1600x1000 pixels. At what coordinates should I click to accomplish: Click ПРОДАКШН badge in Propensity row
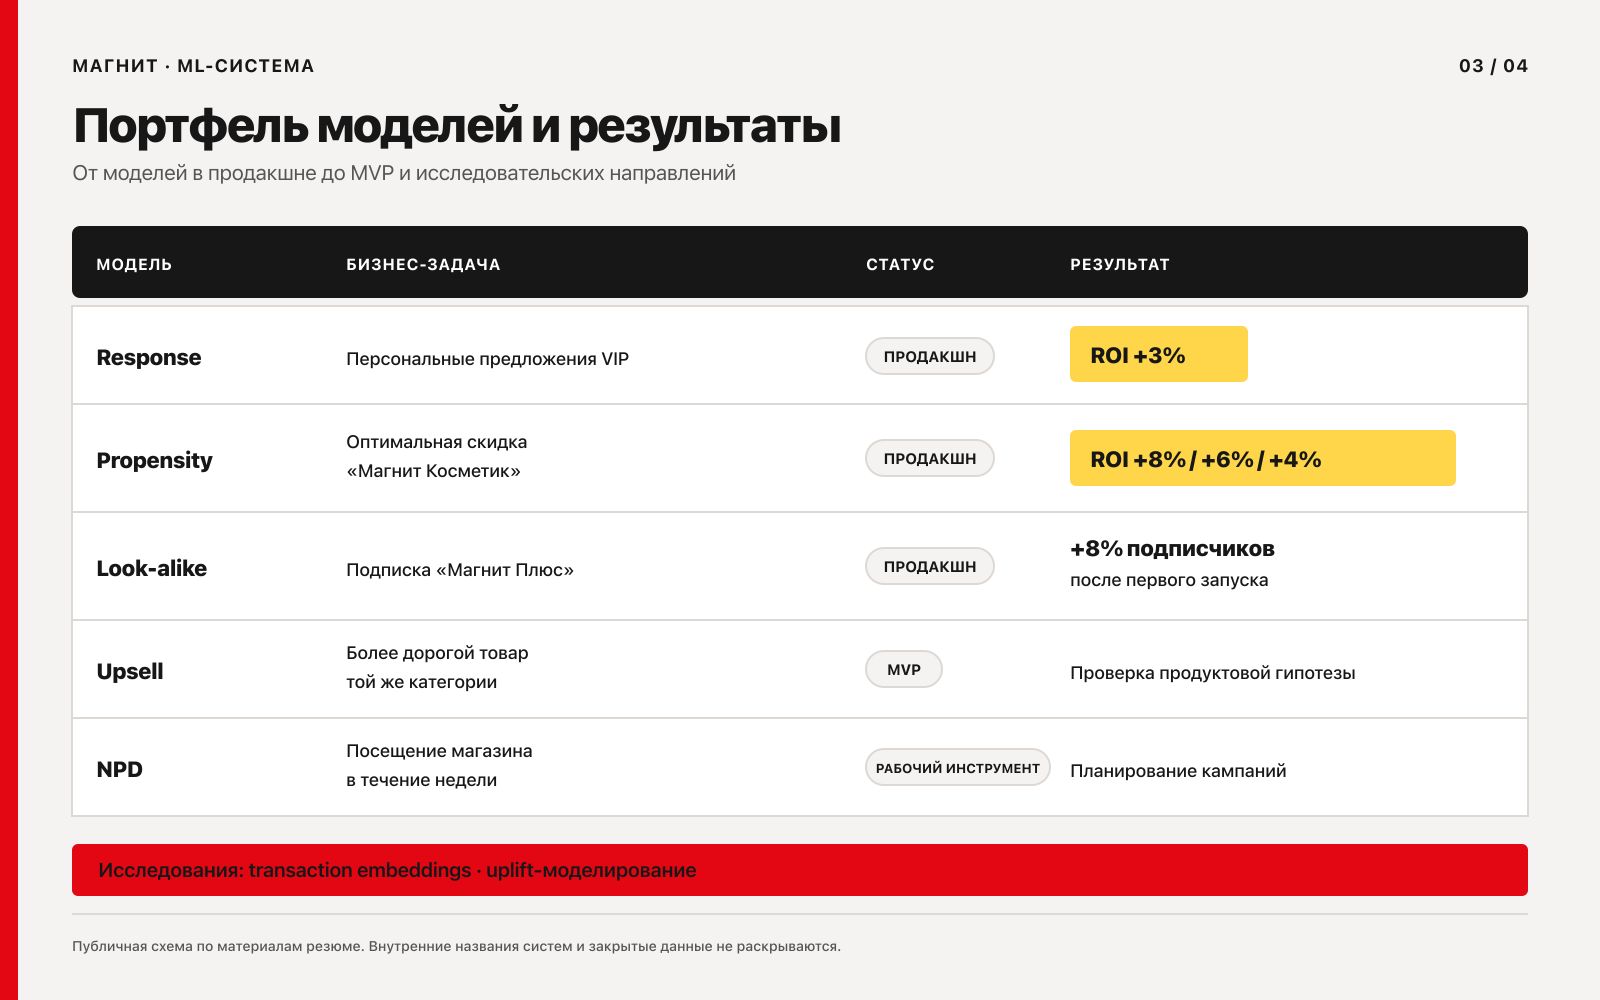tap(930, 458)
